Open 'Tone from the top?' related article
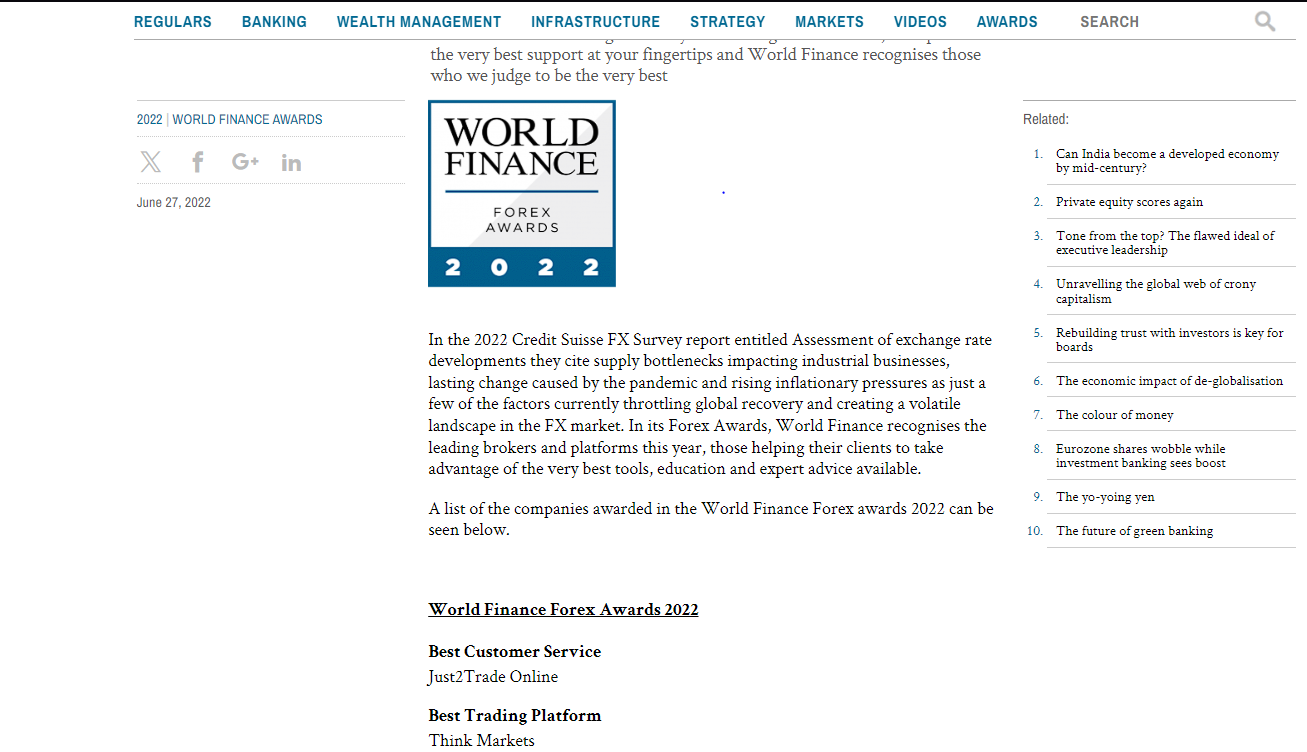This screenshot has width=1307, height=752. point(1165,243)
